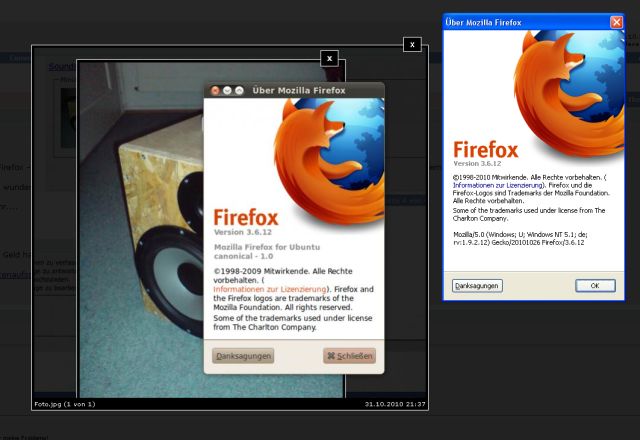The image size is (640, 440).
Task: Click the text 'Mozilla Firefox for Ubuntu'
Action: [x=267, y=247]
